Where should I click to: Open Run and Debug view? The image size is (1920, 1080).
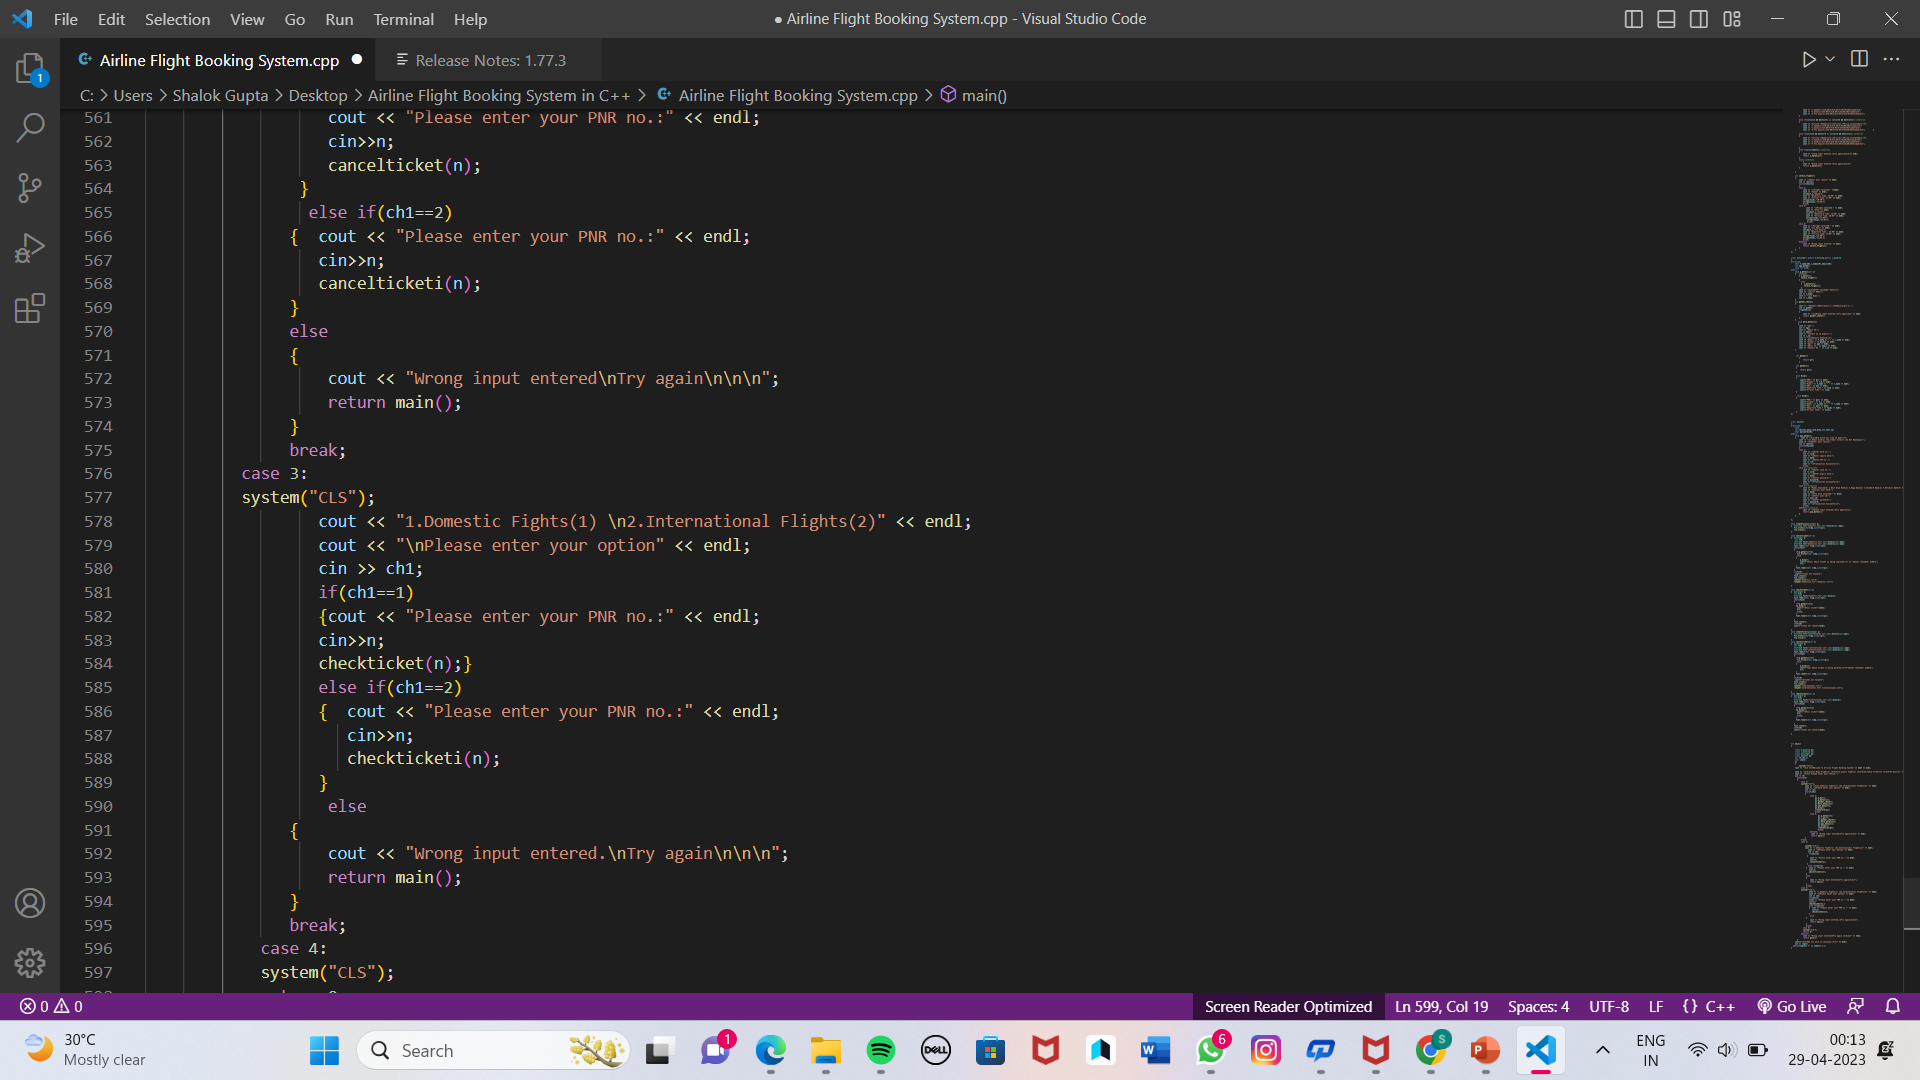coord(30,247)
